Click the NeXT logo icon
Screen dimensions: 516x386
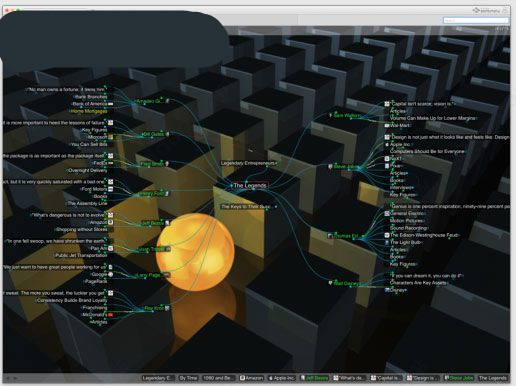pos(387,159)
